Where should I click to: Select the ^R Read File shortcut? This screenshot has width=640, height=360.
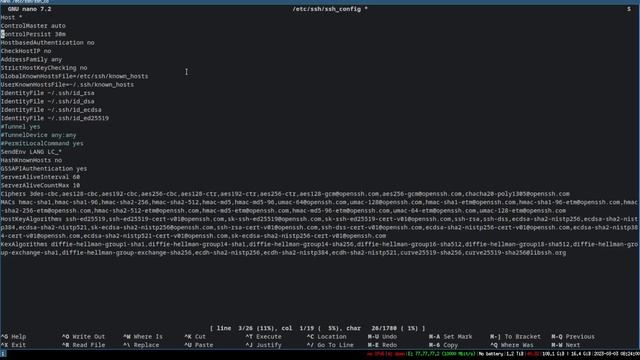pyautogui.click(x=83, y=345)
